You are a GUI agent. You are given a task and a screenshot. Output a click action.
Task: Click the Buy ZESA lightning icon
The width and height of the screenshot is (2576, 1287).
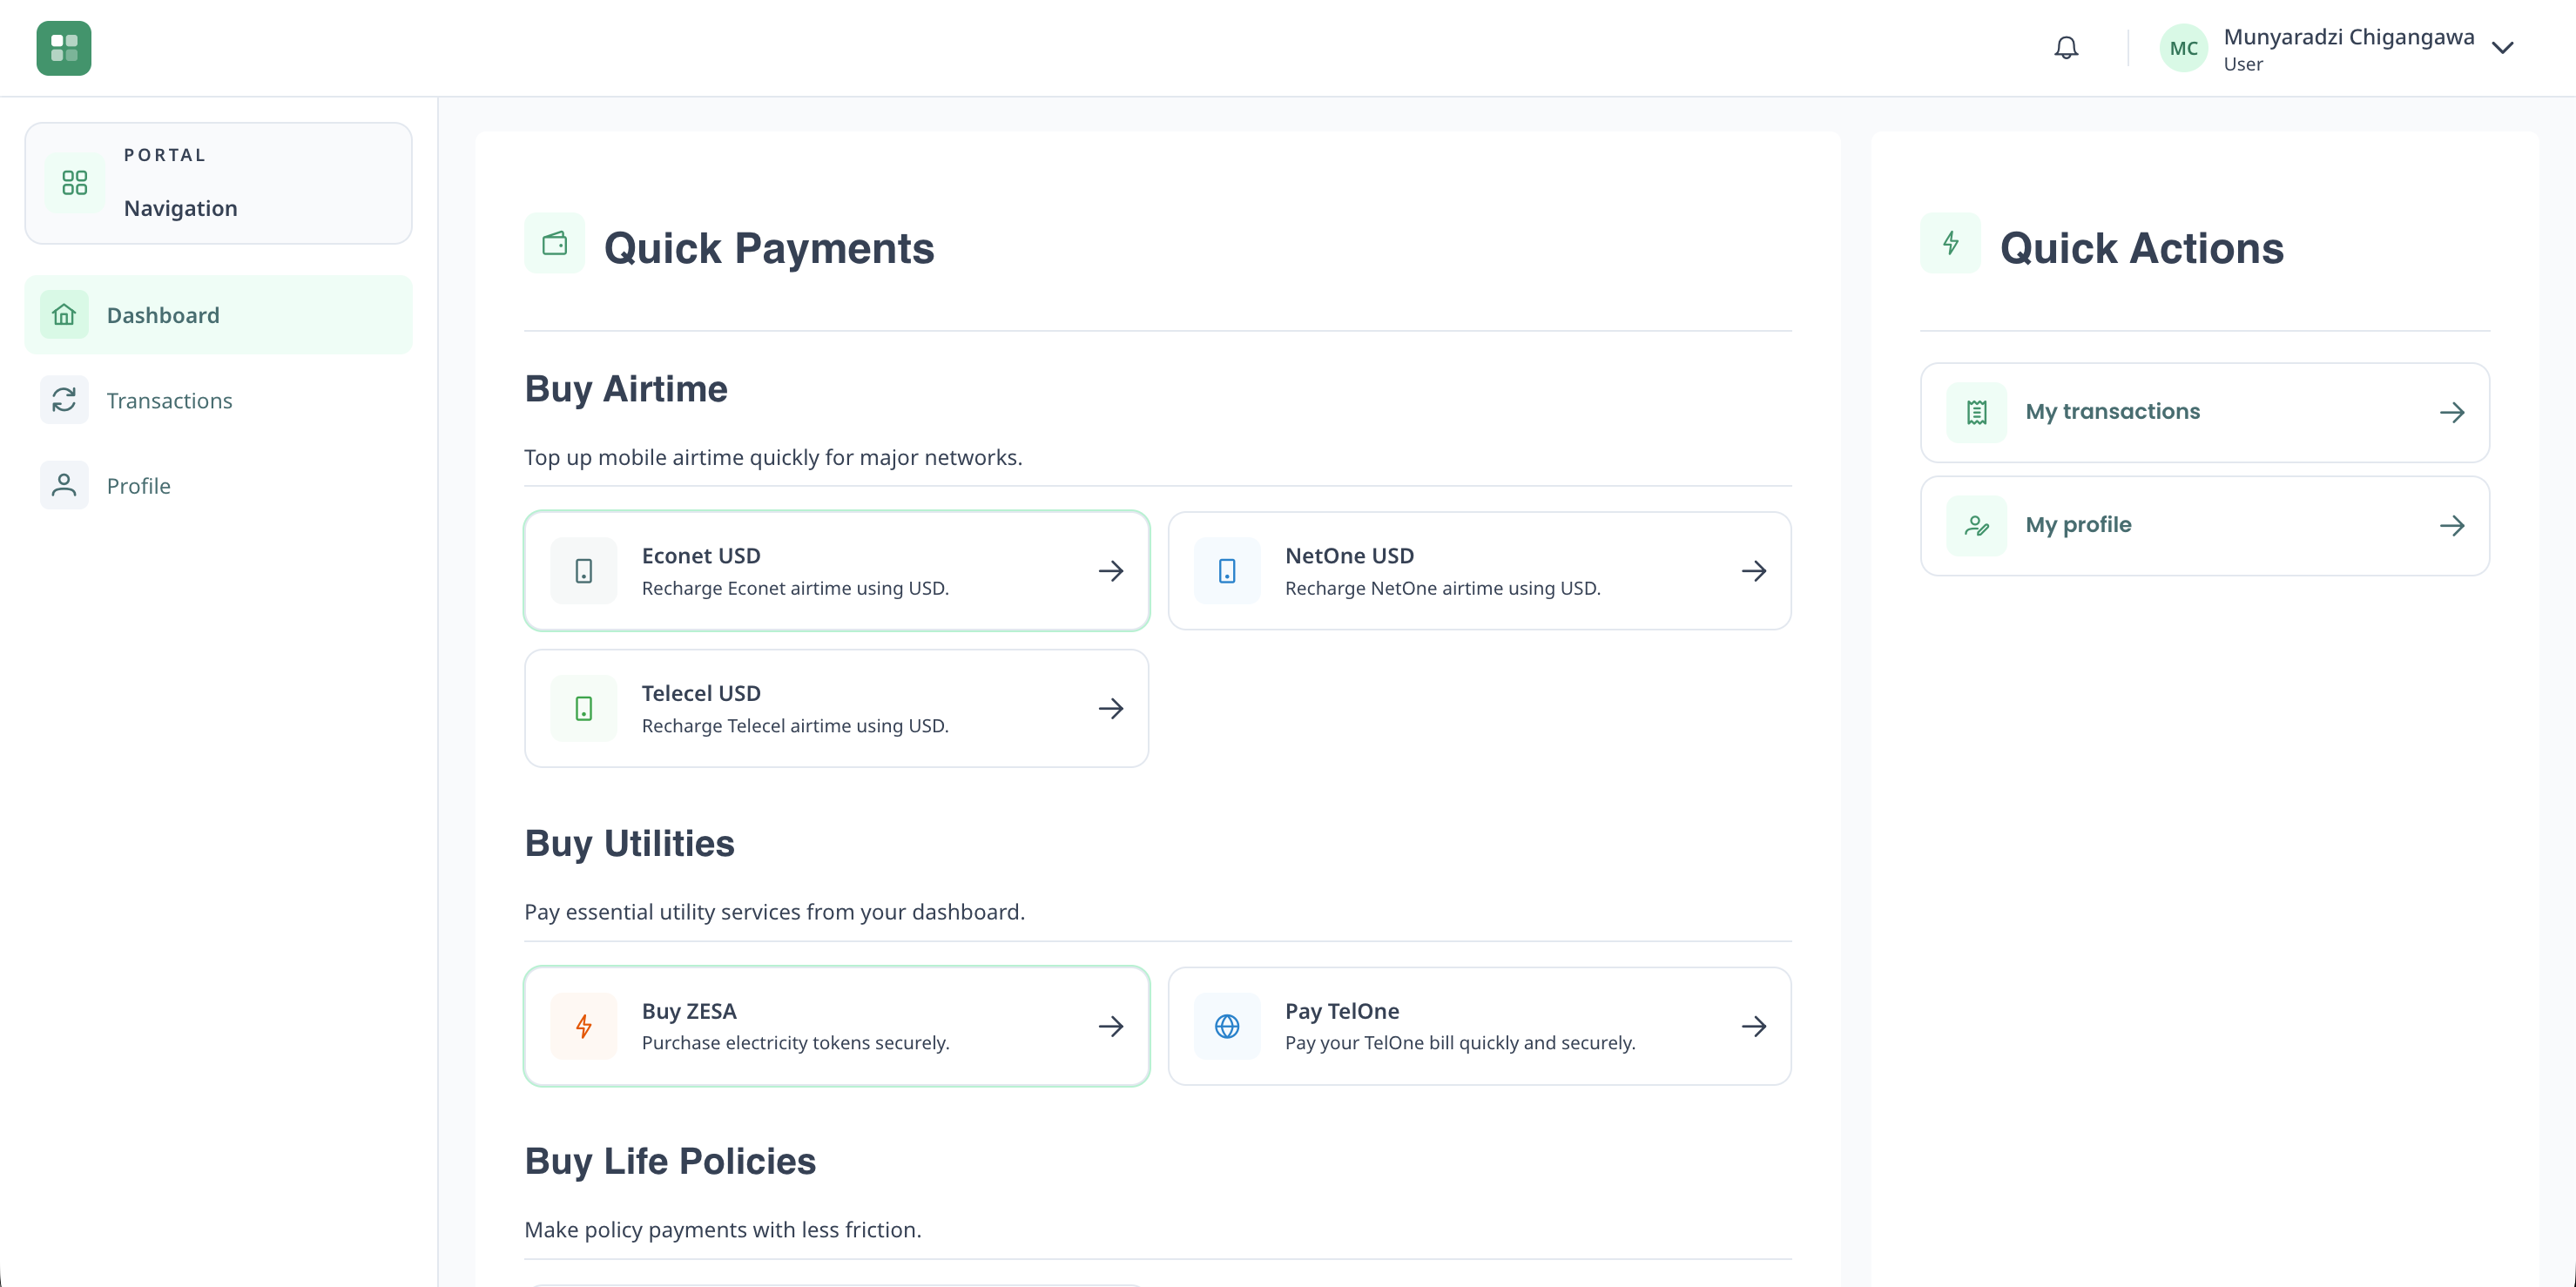[584, 1026]
